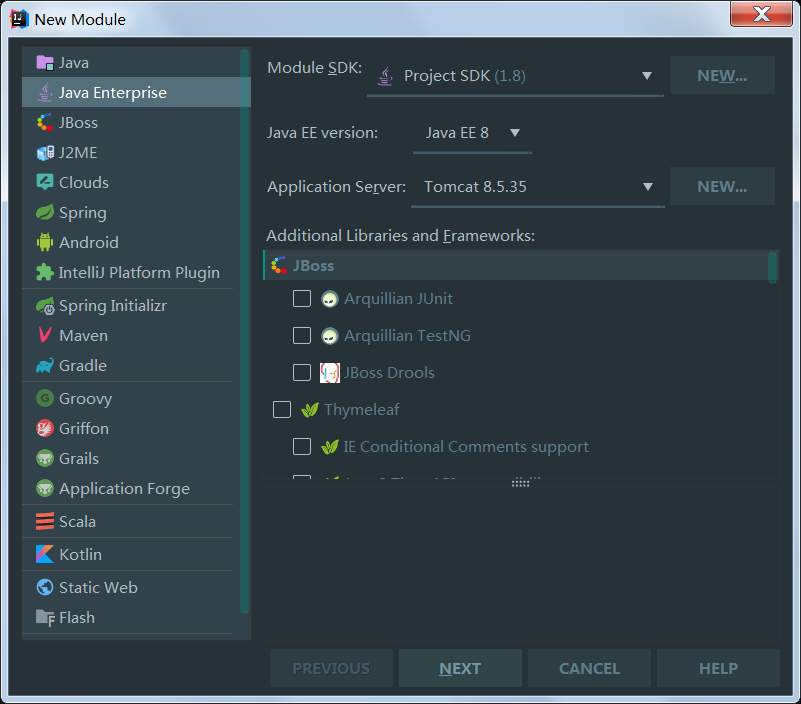Click the CANCEL button
The height and width of the screenshot is (704, 801).
pos(590,668)
